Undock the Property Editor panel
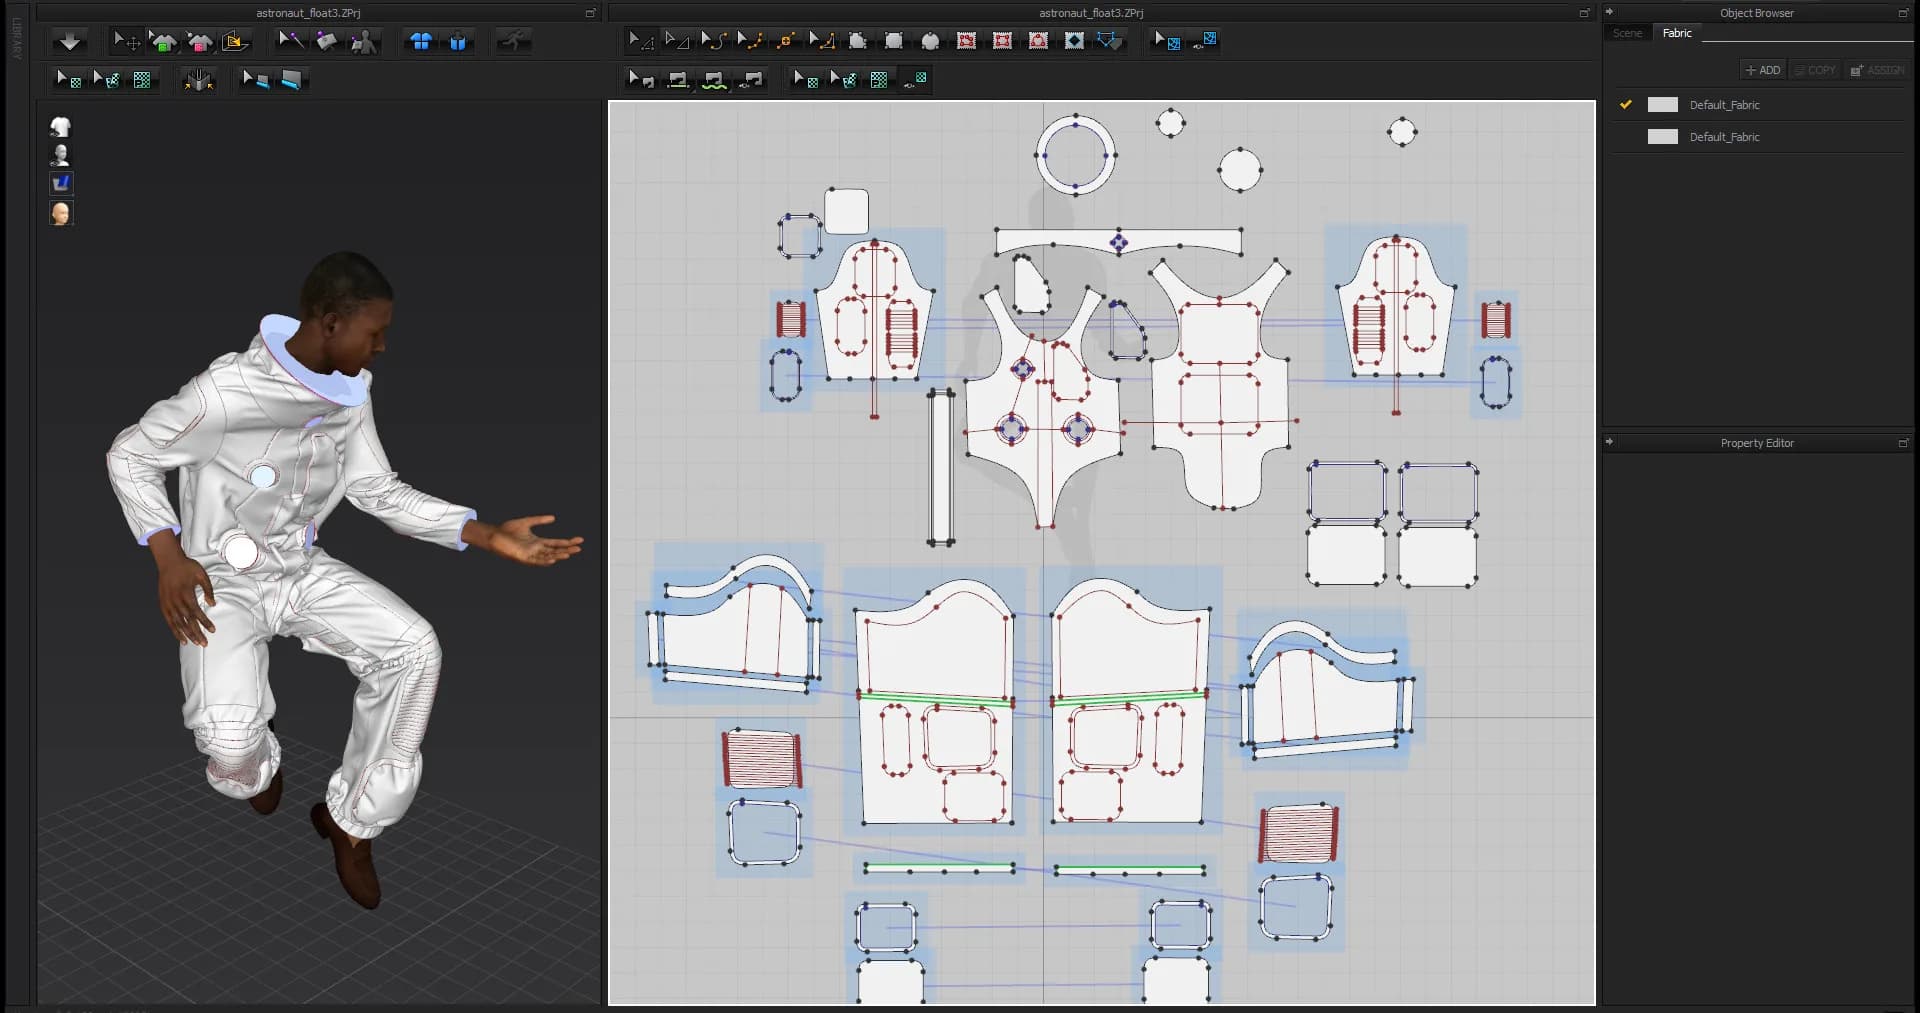Image resolution: width=1920 pixels, height=1013 pixels. [x=1903, y=443]
